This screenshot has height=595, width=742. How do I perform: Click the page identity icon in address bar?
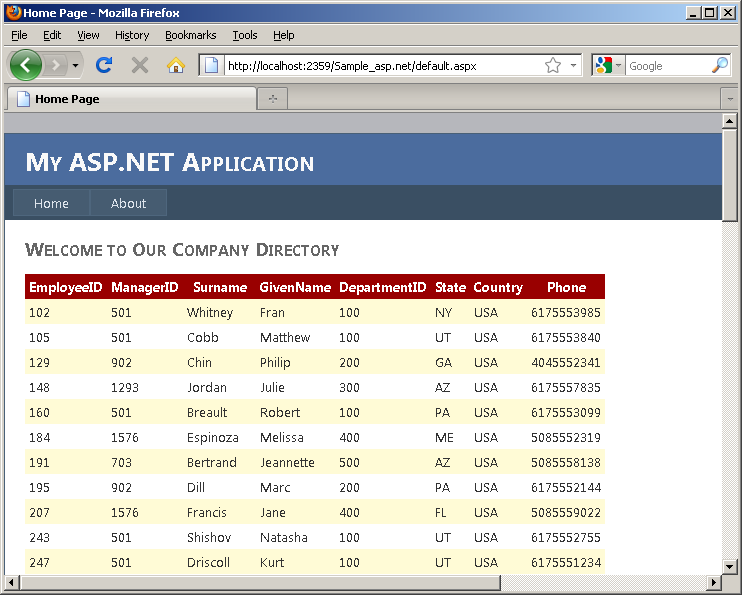pos(211,65)
